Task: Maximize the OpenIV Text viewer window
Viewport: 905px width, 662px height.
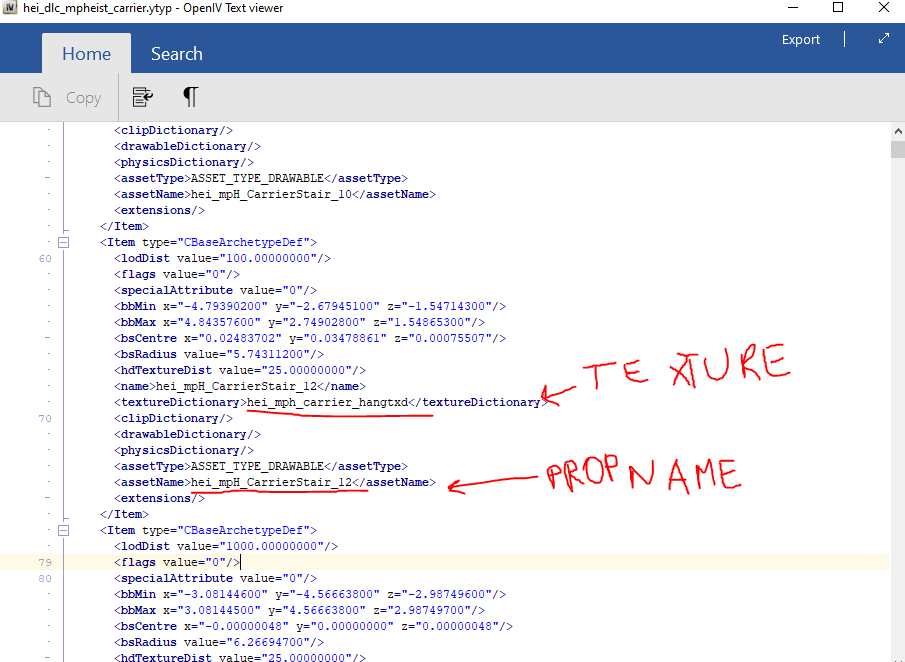Action: click(x=838, y=8)
